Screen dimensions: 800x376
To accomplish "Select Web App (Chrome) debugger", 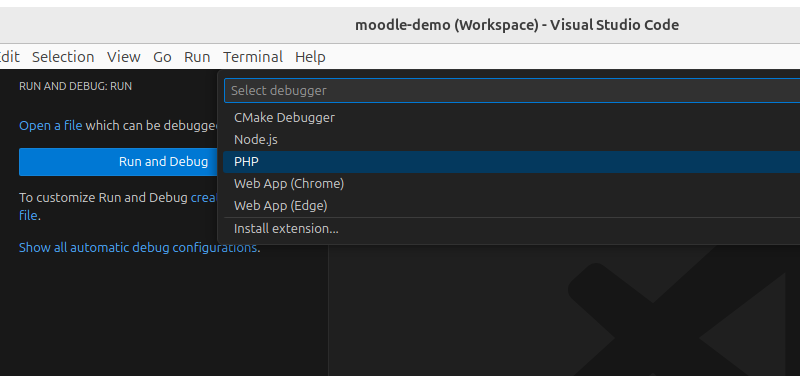I will 511,184.
